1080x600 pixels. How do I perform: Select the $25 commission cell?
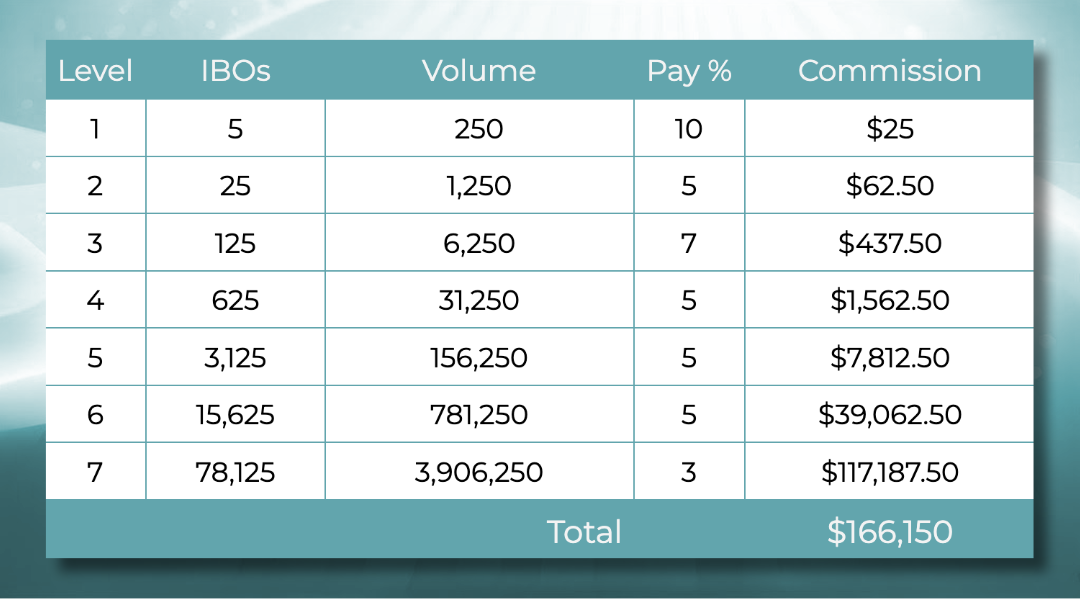click(889, 129)
